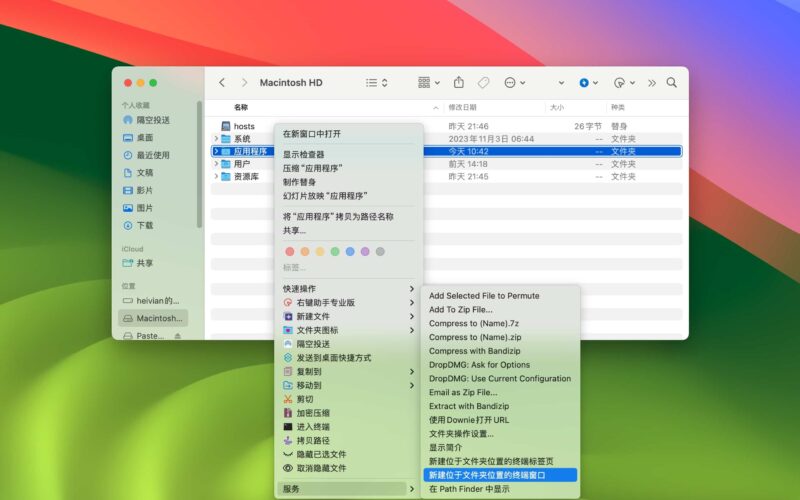
Task: Switch view using the list view icon
Action: coord(377,83)
